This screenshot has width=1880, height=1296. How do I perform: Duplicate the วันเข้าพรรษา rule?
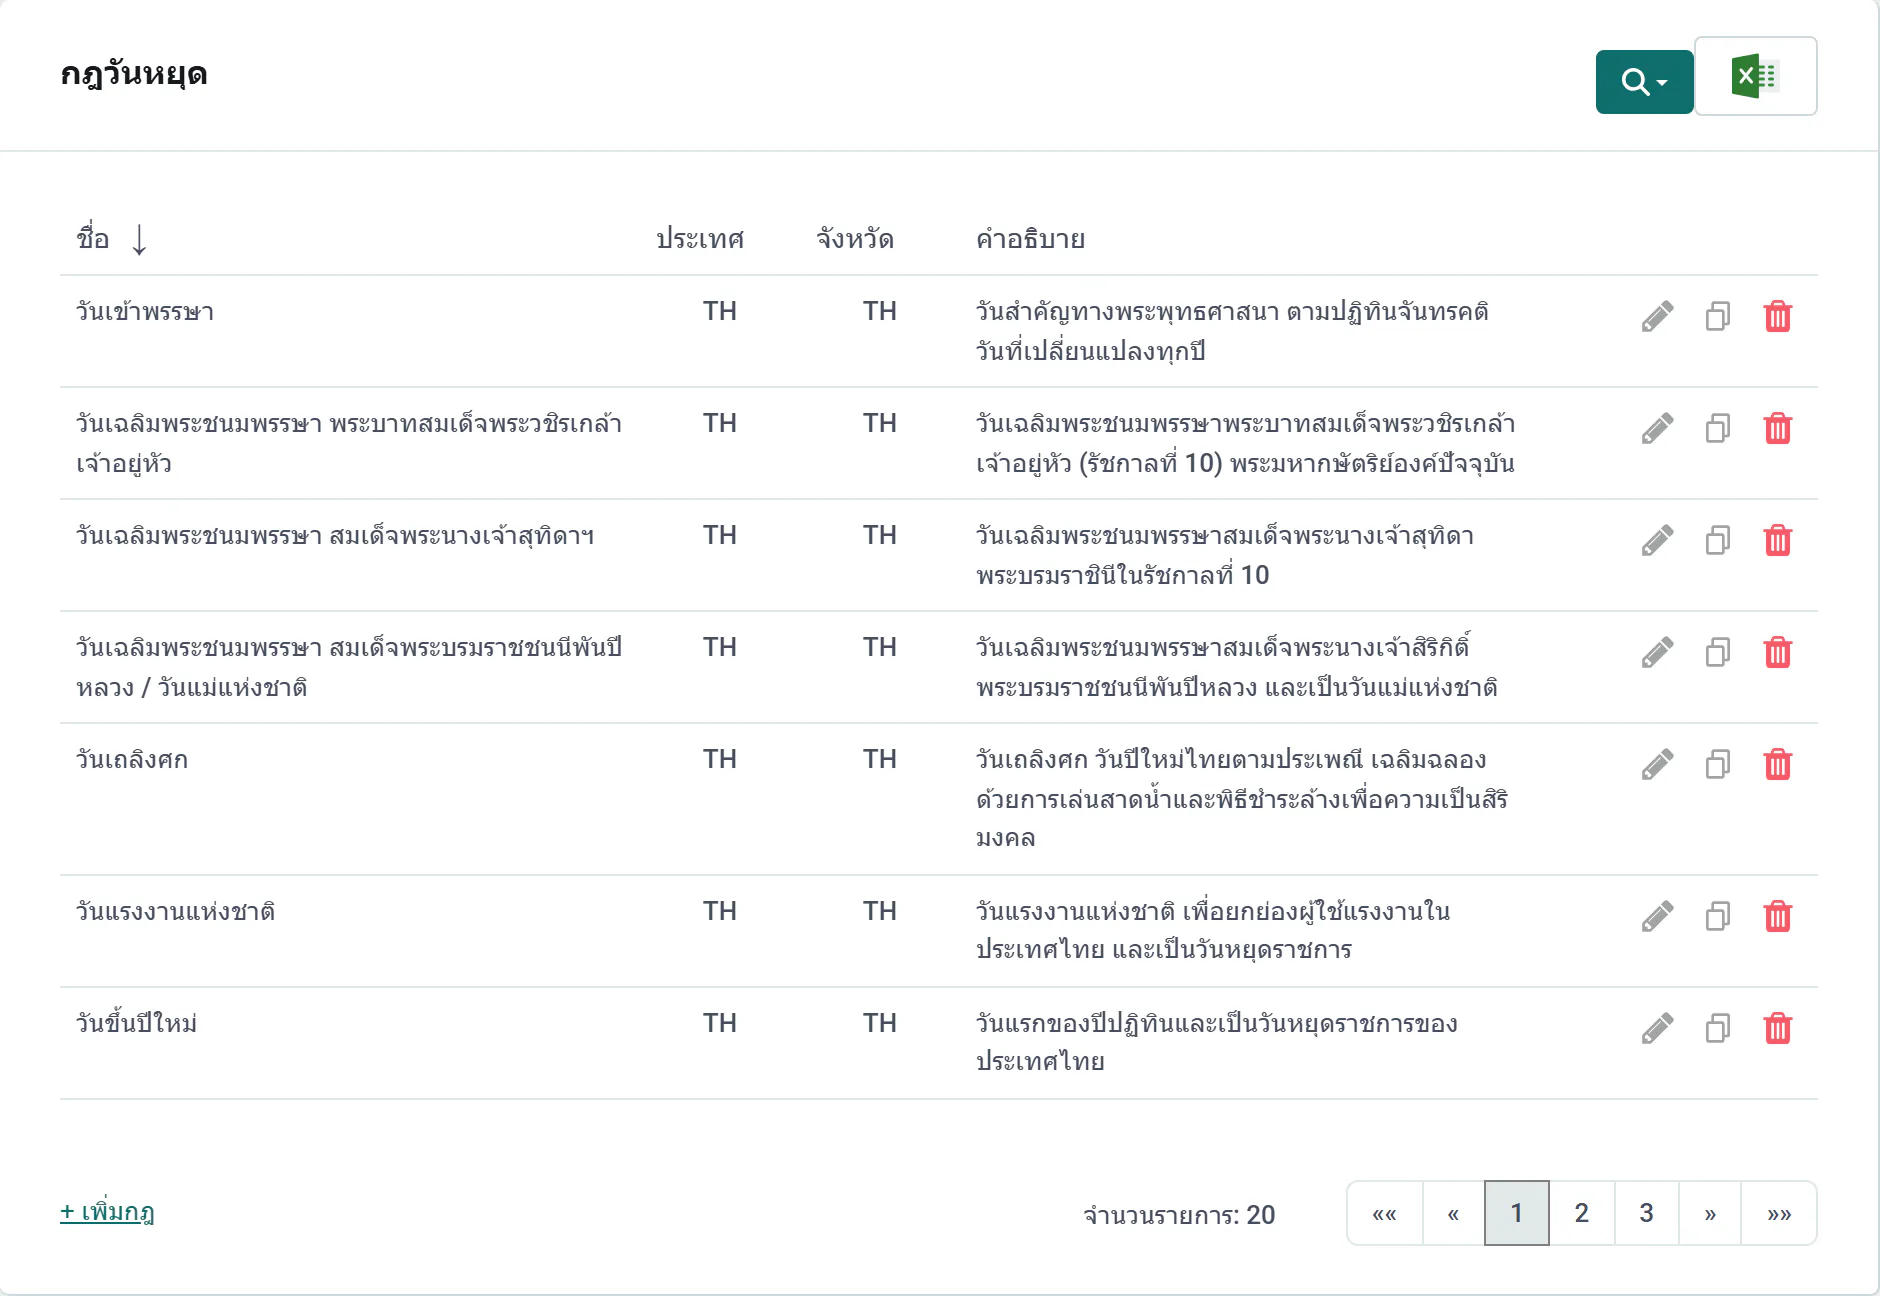point(1718,316)
